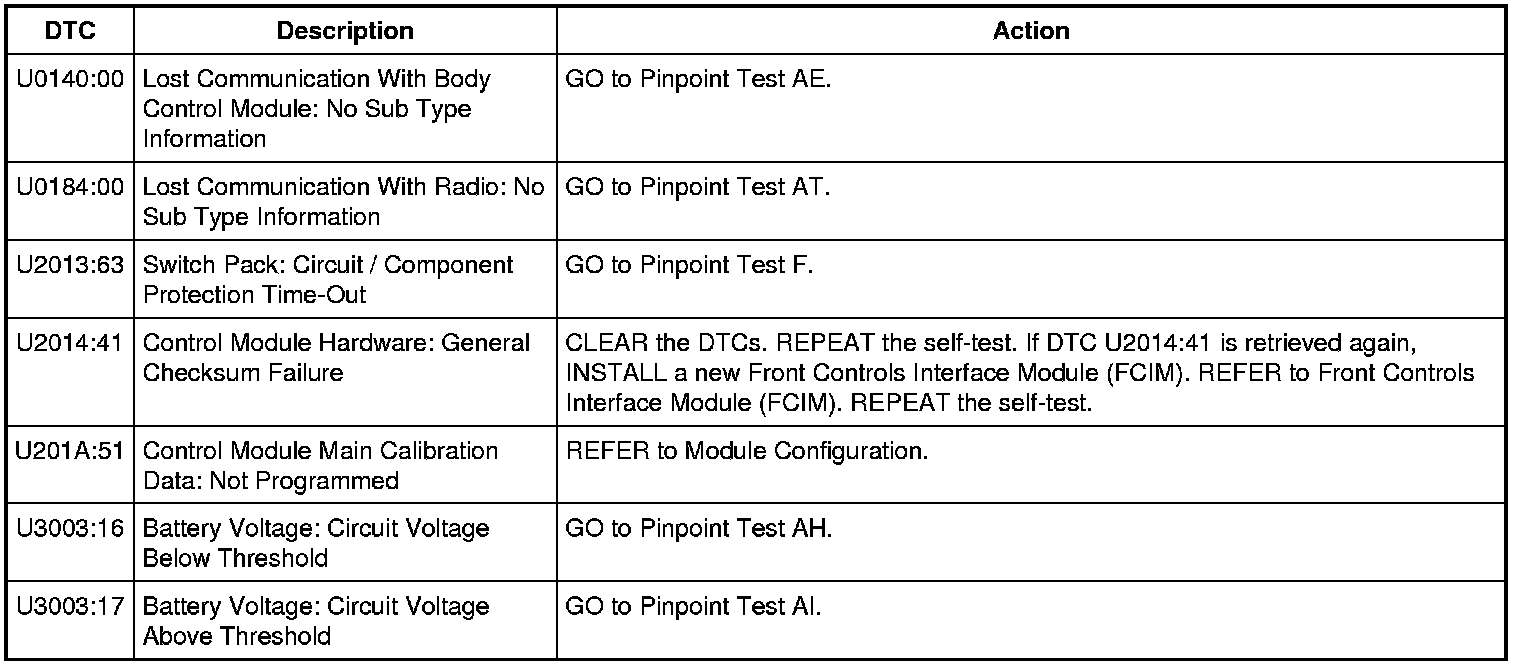Open the 'GO to Pinpoint Test F' action
Image resolution: width=1520 pixels, height=666 pixels.
pos(690,265)
